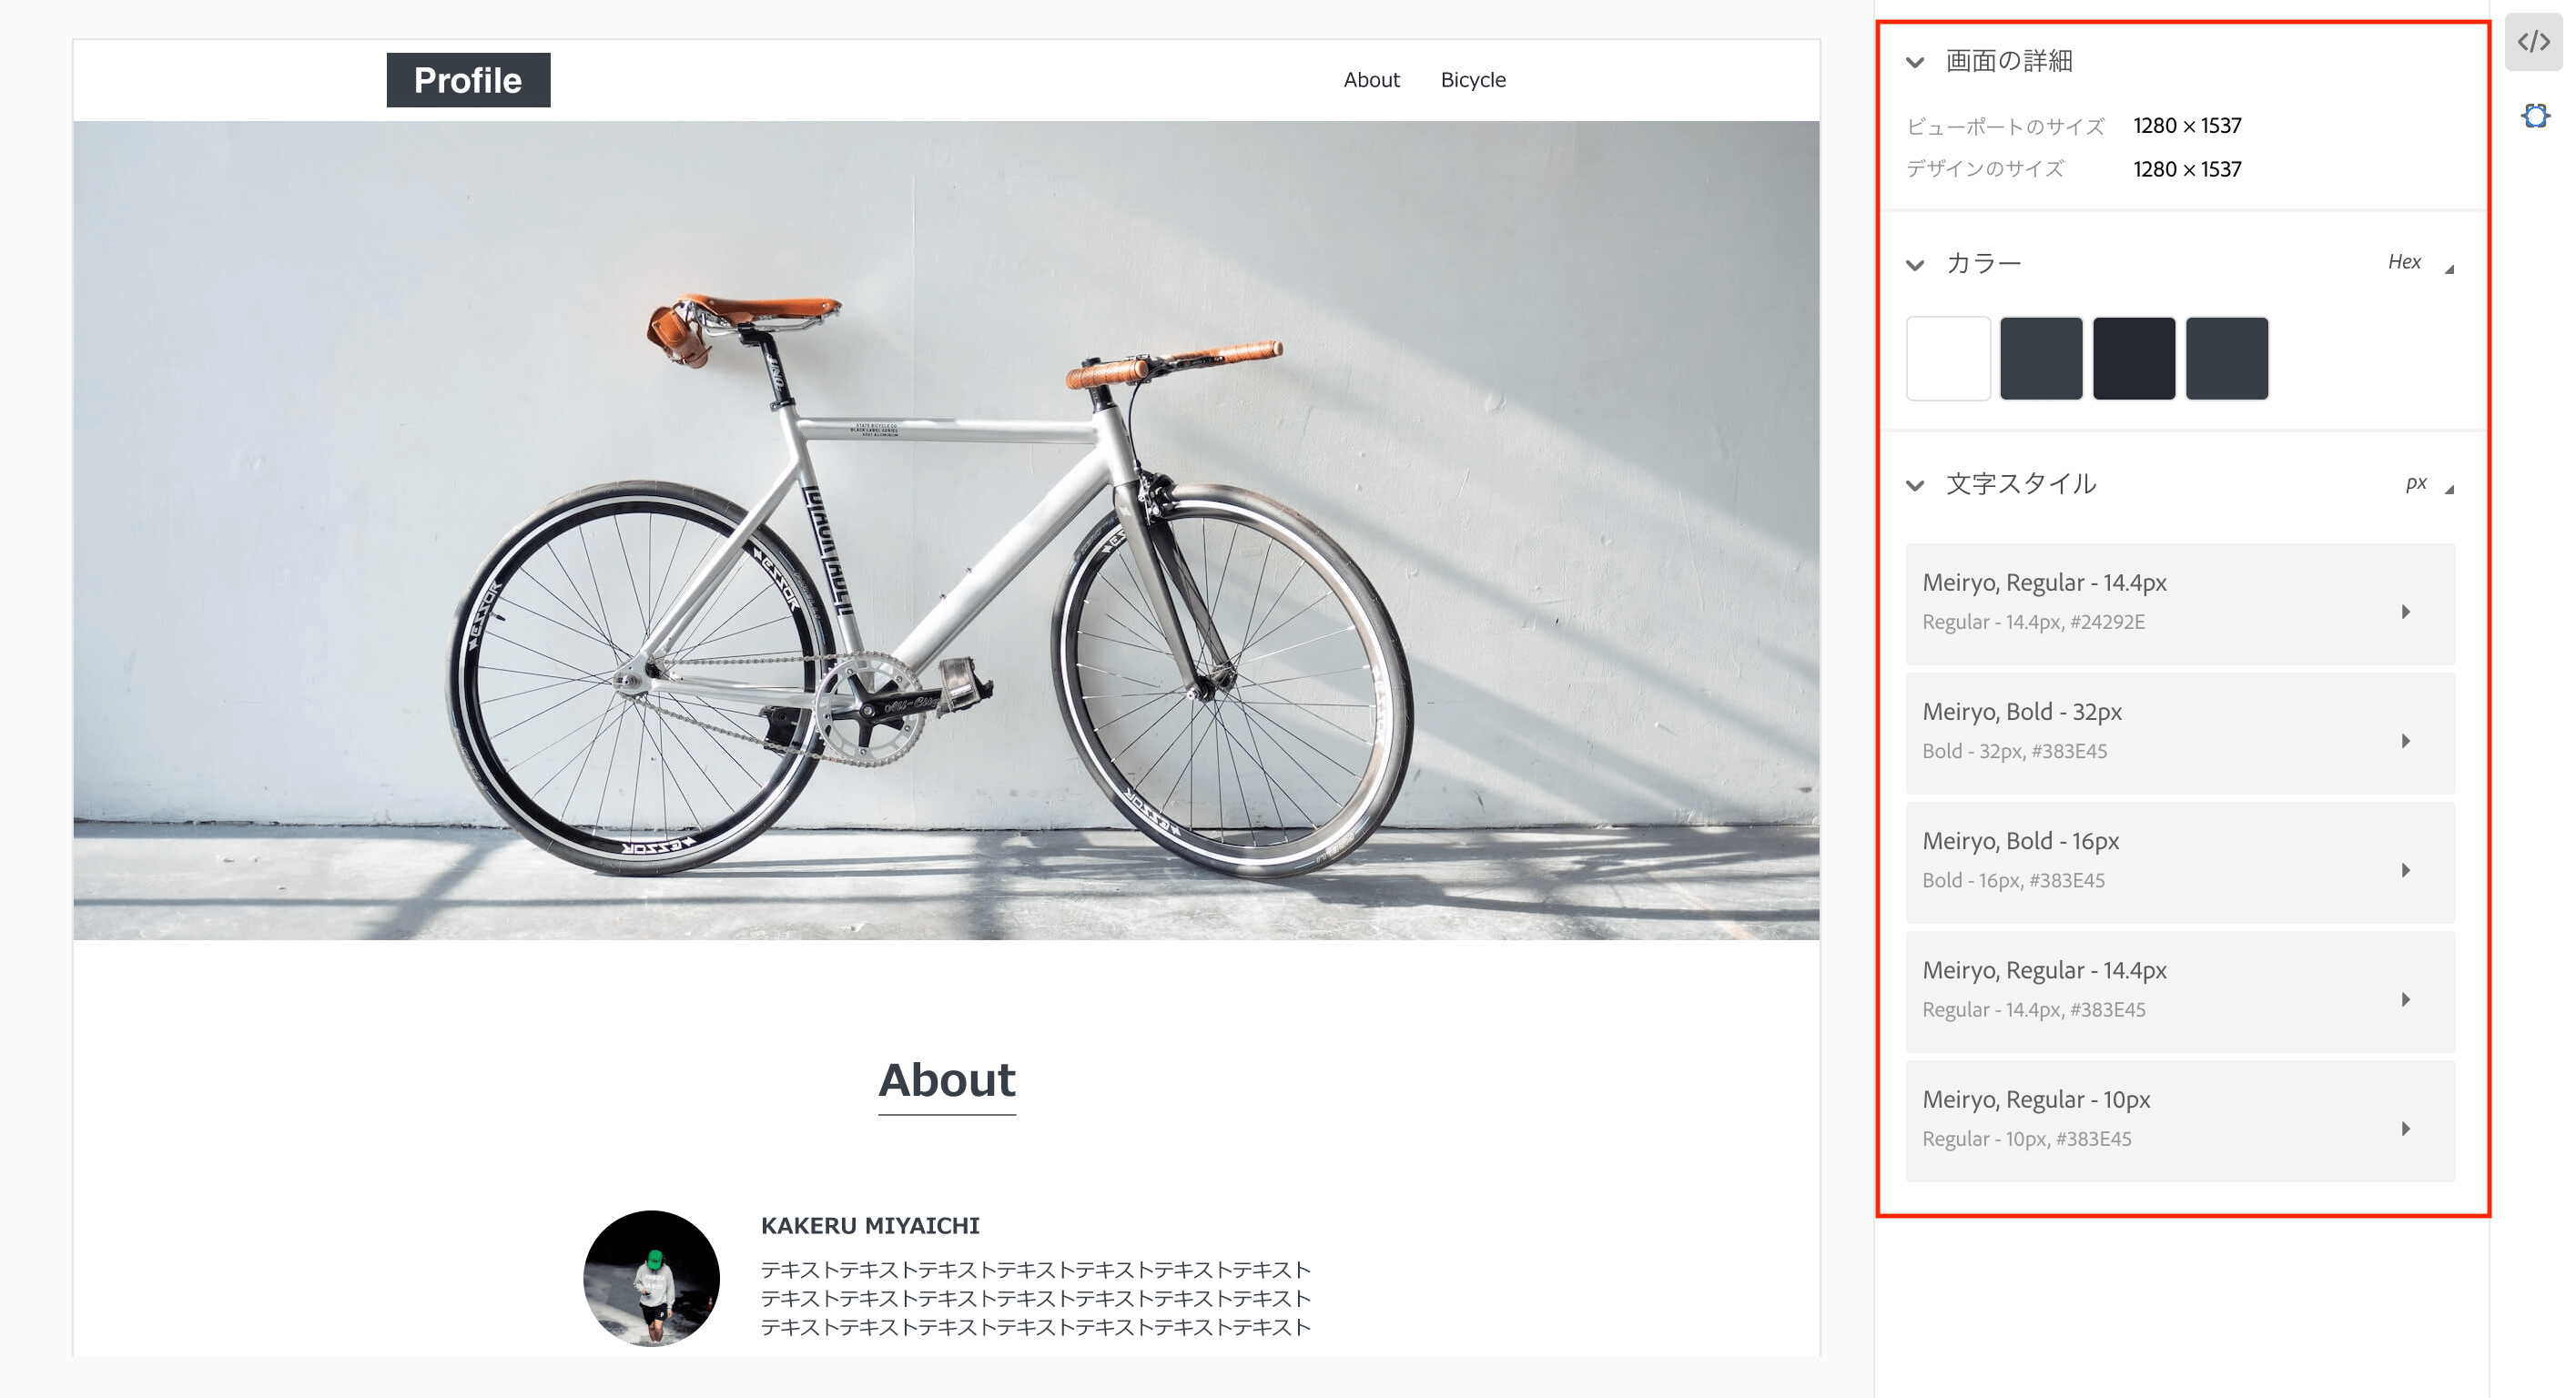This screenshot has height=1398, width=2576.
Task: Open the code view icon
Action: point(2533,42)
